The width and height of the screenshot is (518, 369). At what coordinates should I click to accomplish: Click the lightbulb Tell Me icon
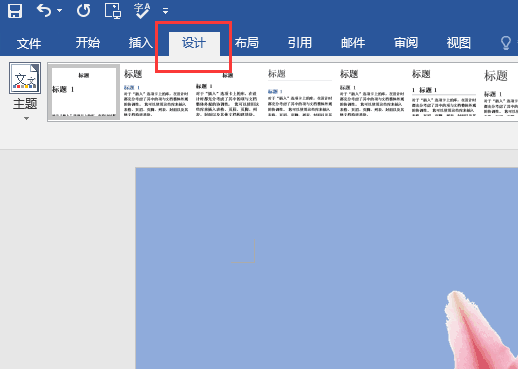pos(506,43)
